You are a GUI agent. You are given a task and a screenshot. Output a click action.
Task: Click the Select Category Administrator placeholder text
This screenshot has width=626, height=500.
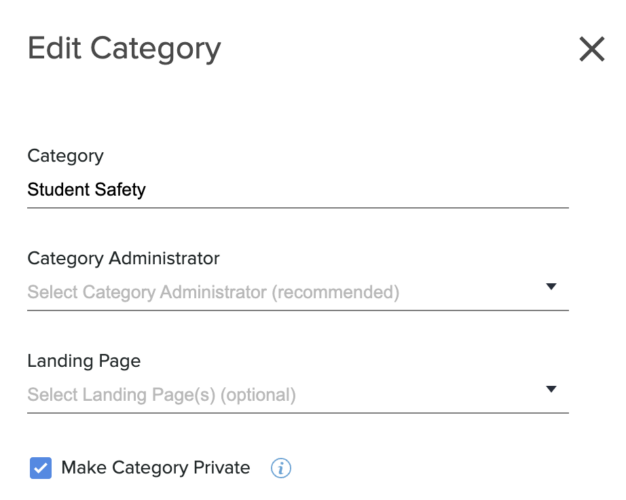pyautogui.click(x=213, y=292)
